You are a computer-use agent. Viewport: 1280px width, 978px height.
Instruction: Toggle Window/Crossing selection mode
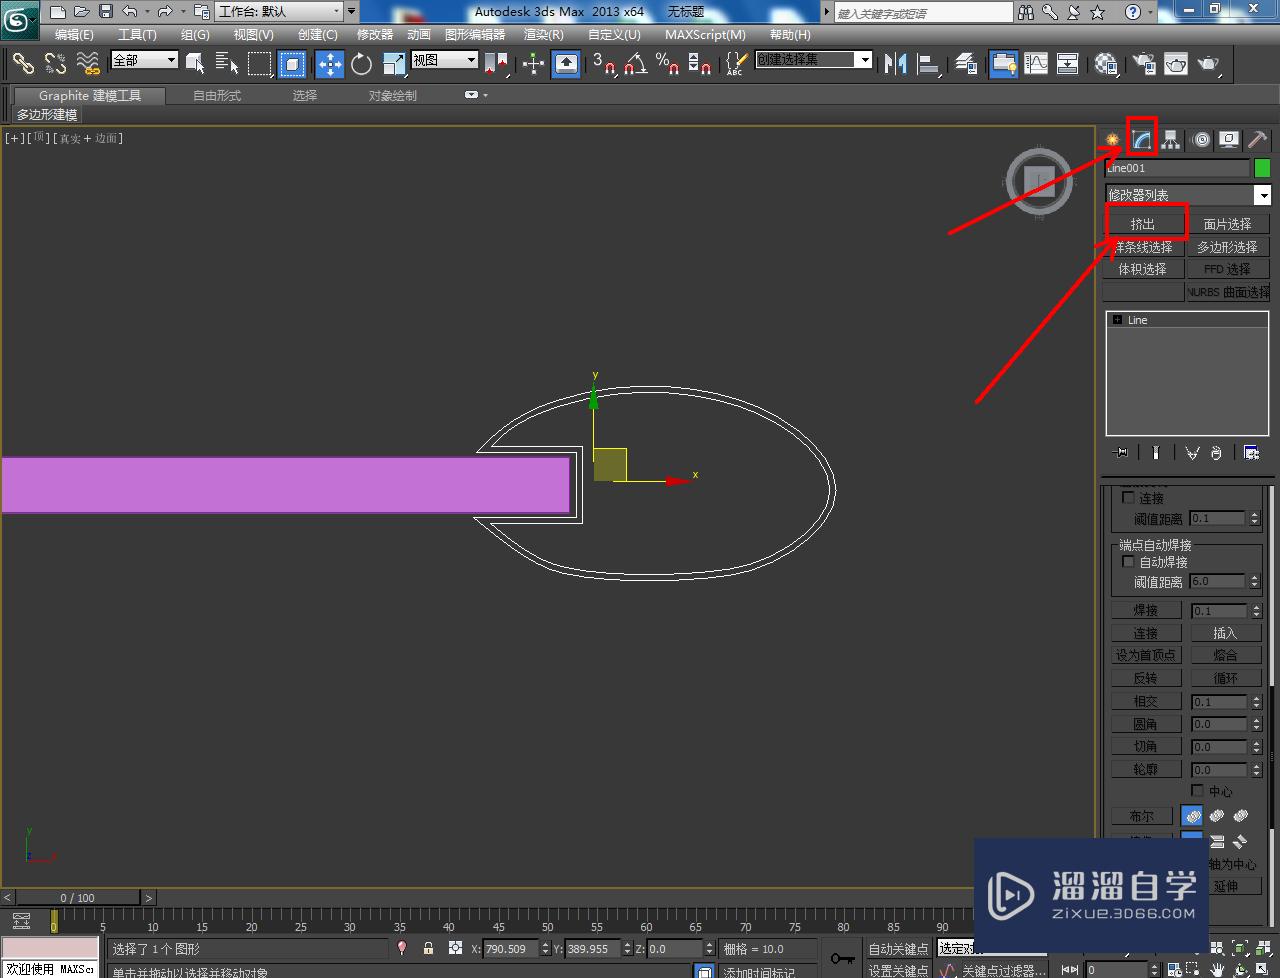pos(292,64)
